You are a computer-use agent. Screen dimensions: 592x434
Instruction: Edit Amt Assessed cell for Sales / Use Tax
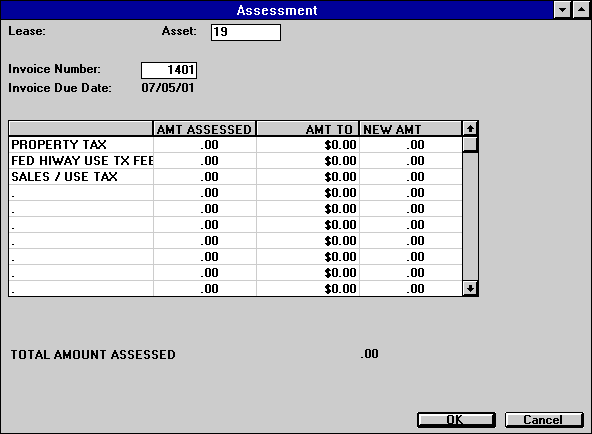tap(205, 177)
